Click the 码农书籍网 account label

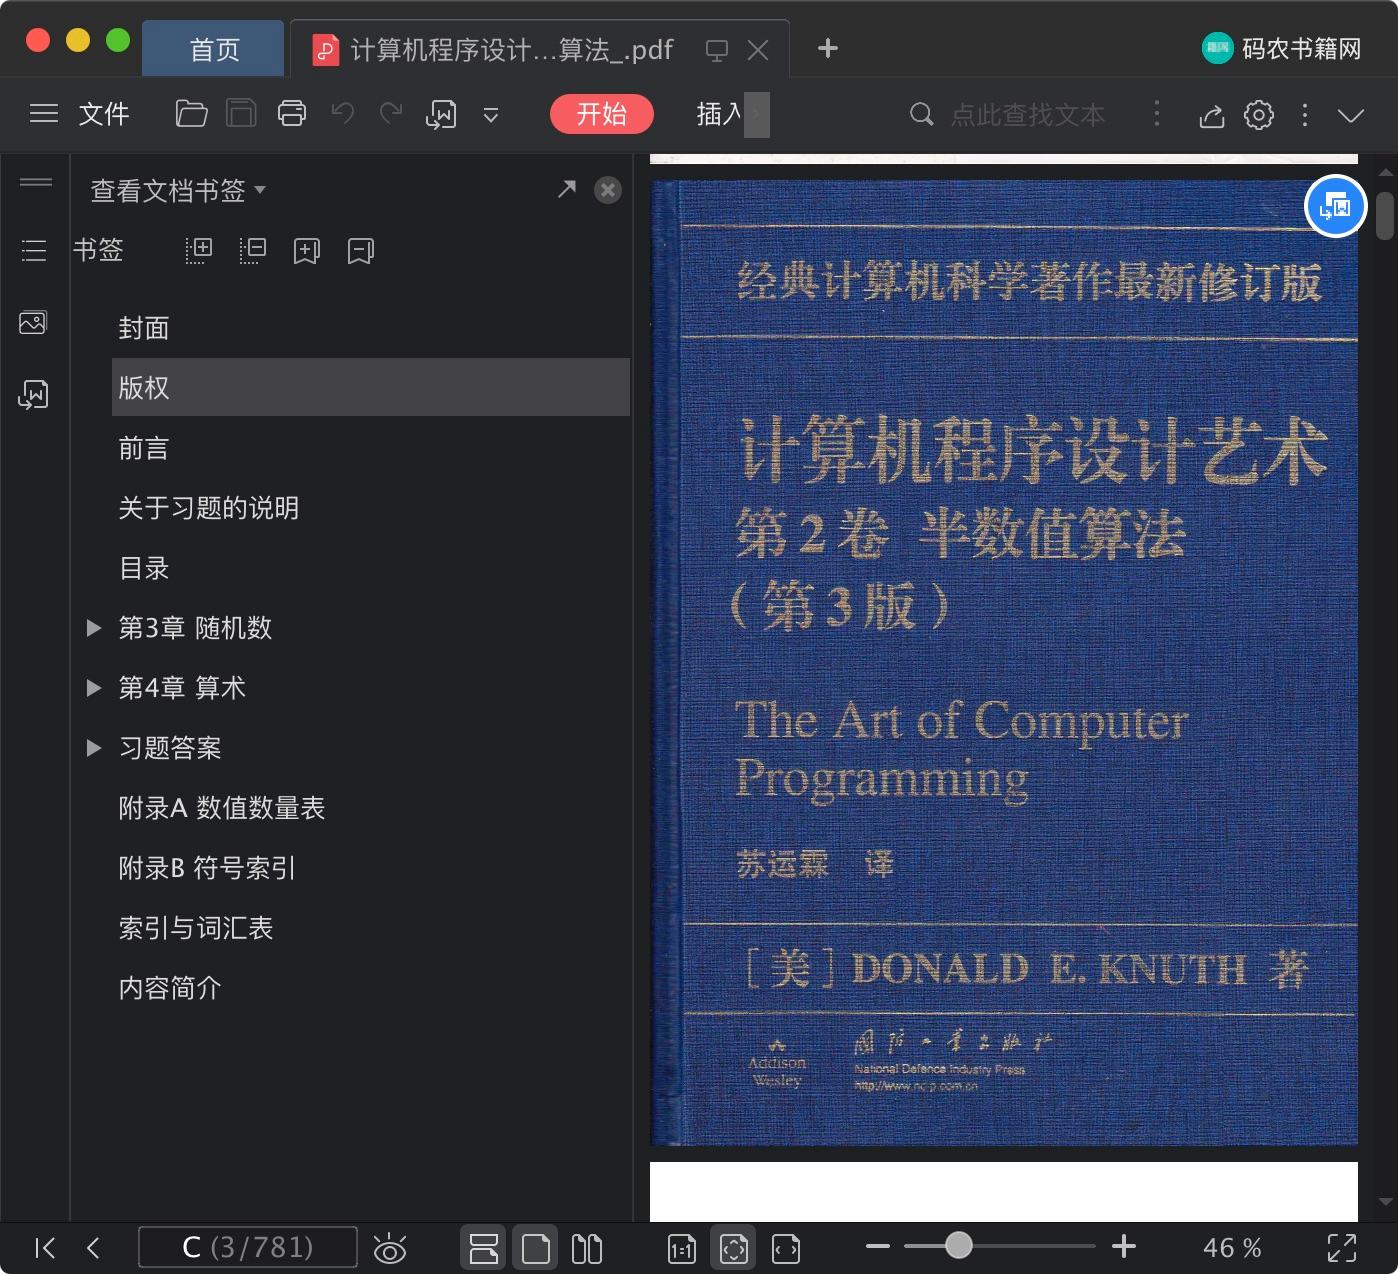tap(1302, 48)
